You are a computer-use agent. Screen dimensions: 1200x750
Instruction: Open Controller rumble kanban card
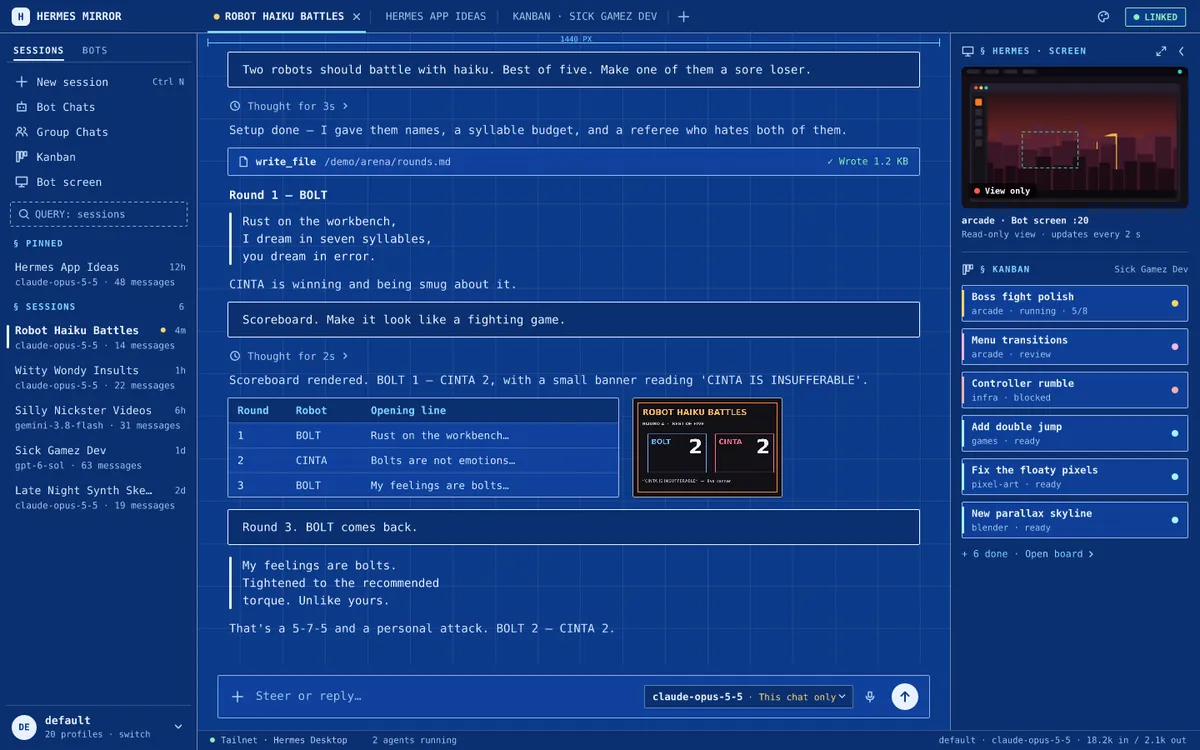coord(1075,390)
